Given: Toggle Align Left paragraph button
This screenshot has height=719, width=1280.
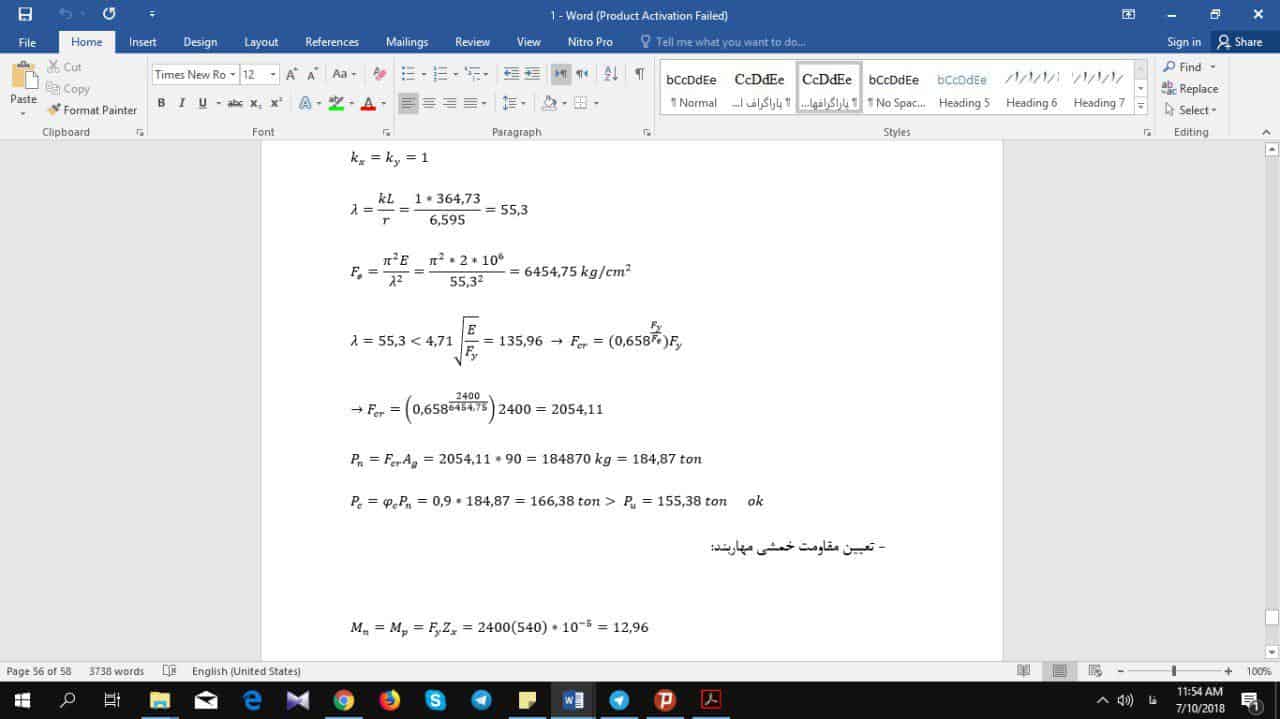Looking at the screenshot, I should (x=408, y=103).
